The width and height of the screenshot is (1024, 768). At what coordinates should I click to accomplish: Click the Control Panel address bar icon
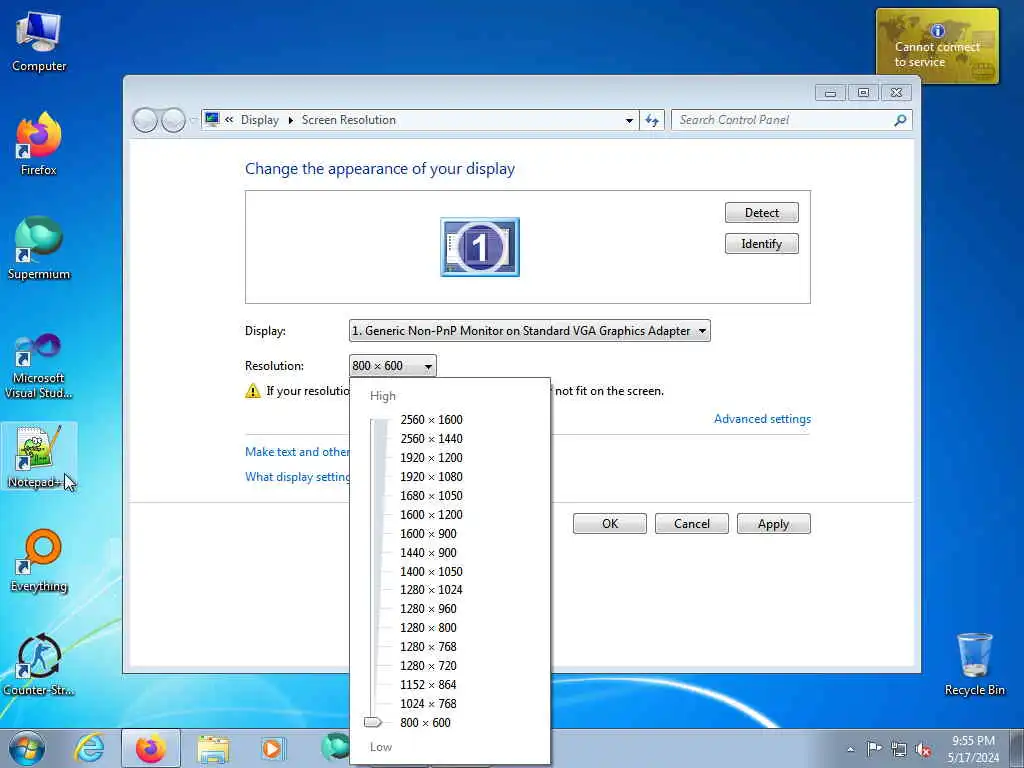[x=212, y=120]
